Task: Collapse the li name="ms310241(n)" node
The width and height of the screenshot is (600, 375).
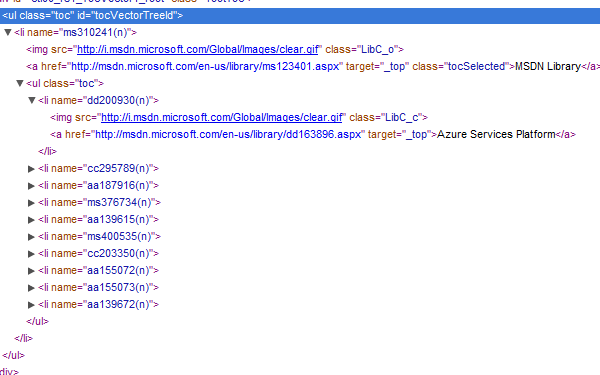Action: click(x=8, y=33)
